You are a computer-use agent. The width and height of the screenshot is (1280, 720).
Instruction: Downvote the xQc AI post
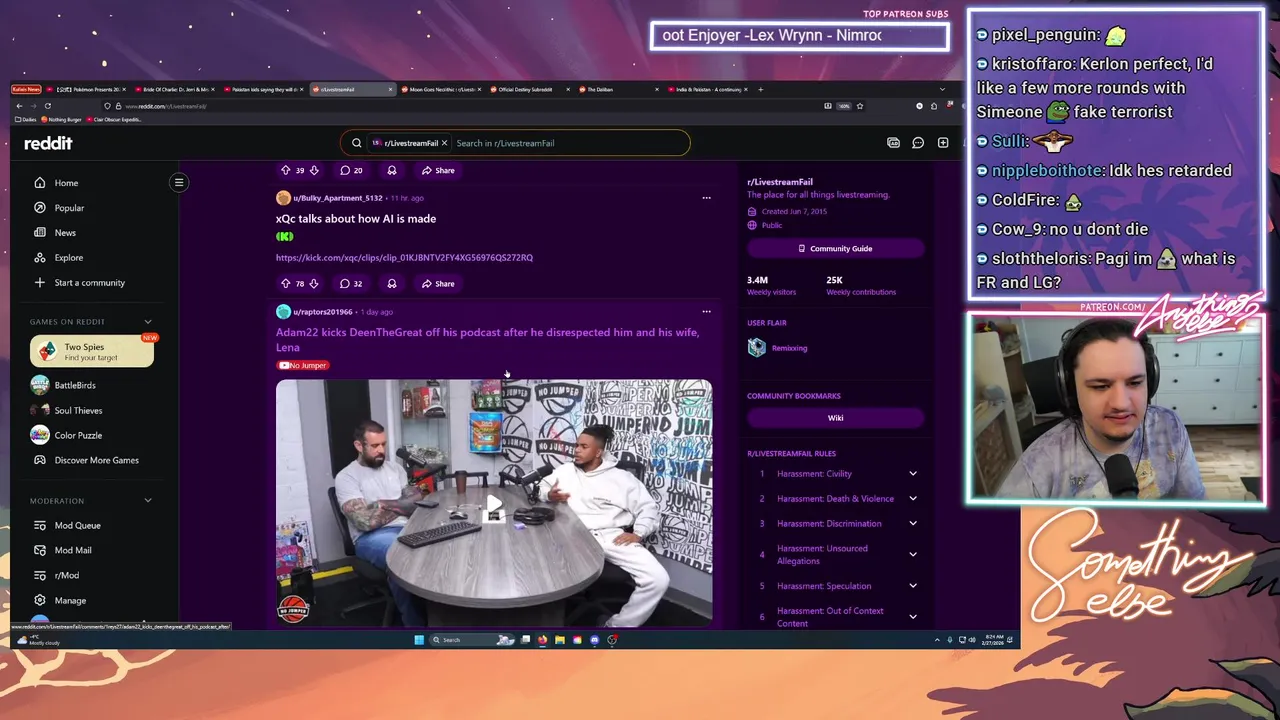click(314, 283)
